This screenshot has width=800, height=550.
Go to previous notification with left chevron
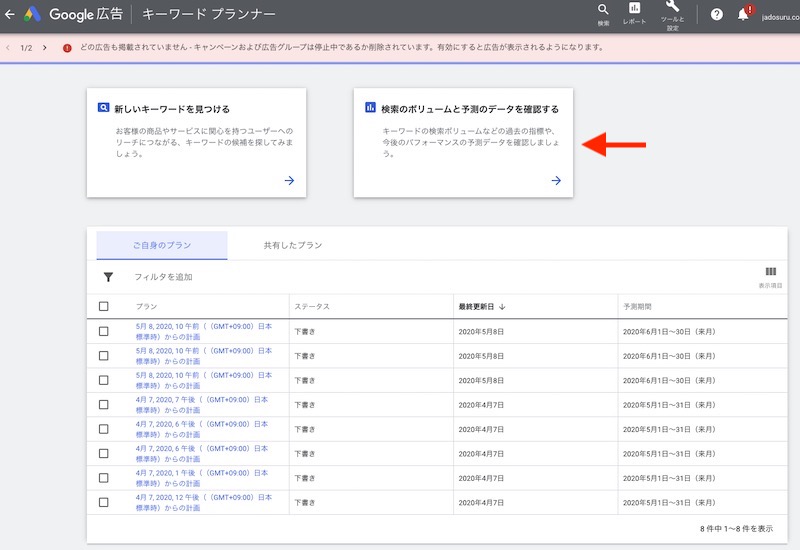pos(9,47)
